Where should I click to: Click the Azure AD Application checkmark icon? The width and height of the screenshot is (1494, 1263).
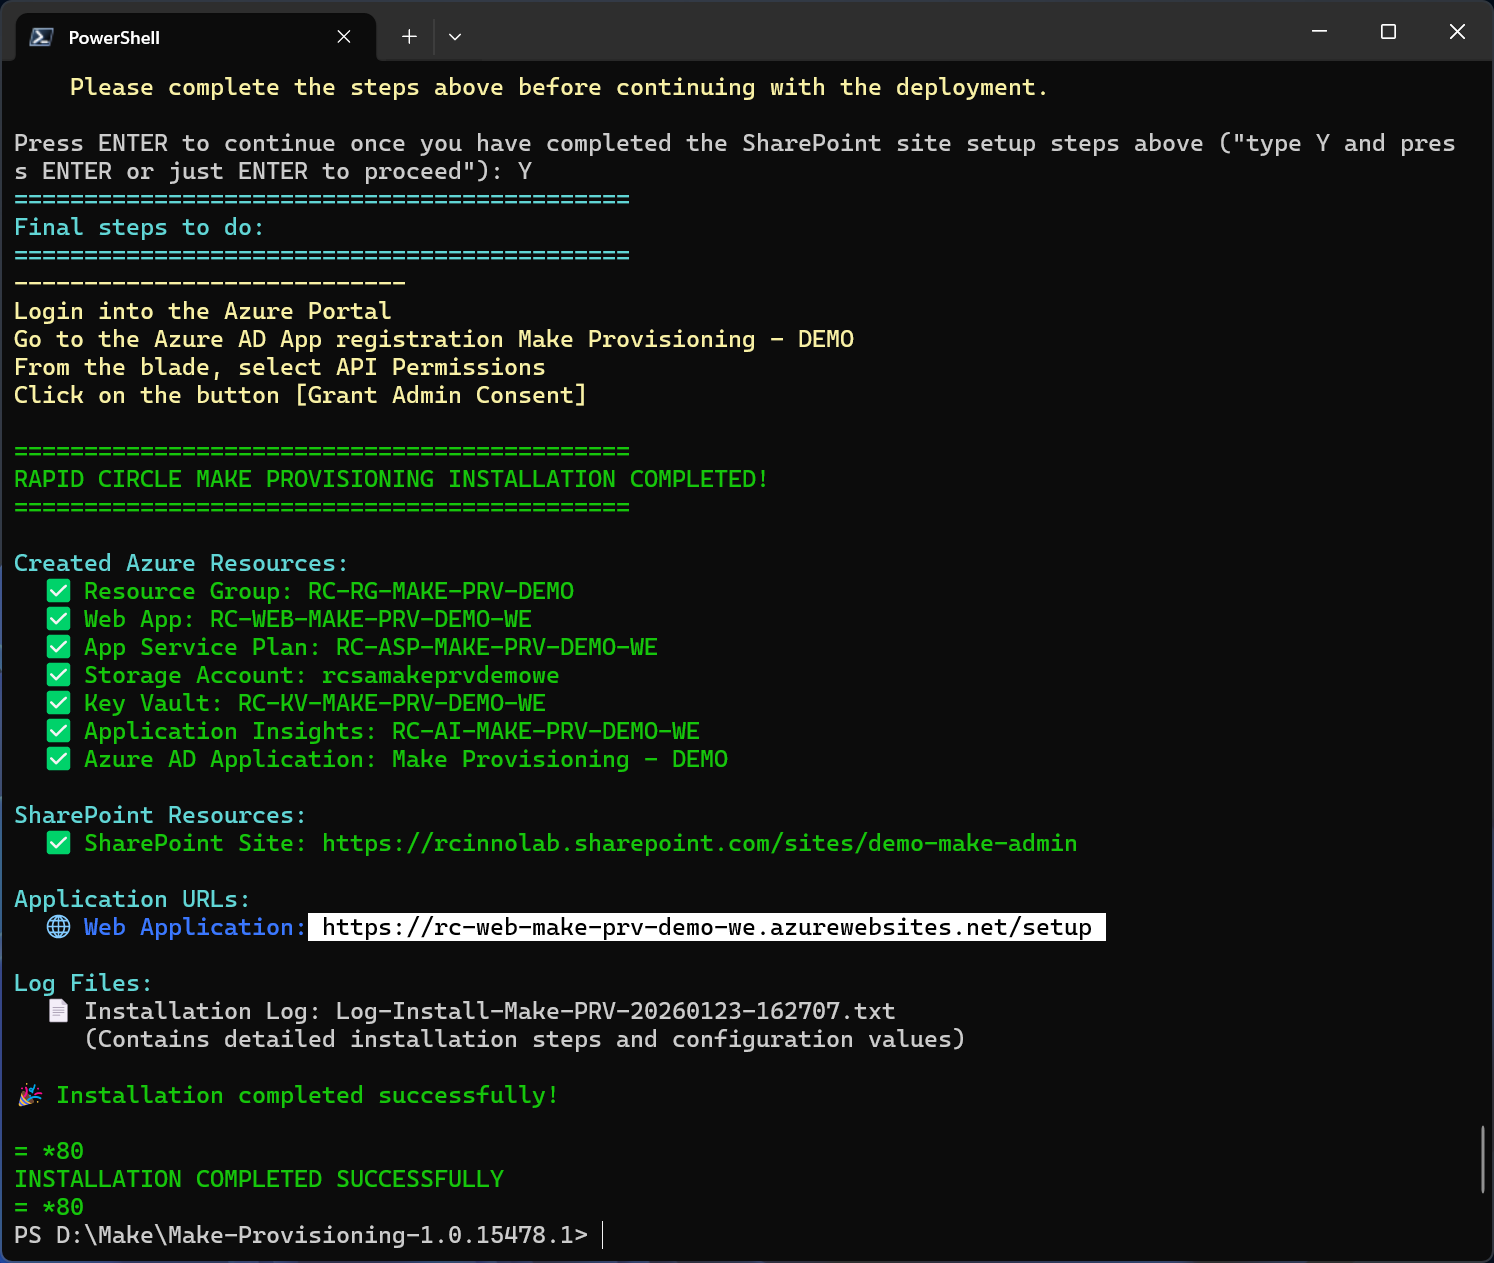click(x=59, y=759)
